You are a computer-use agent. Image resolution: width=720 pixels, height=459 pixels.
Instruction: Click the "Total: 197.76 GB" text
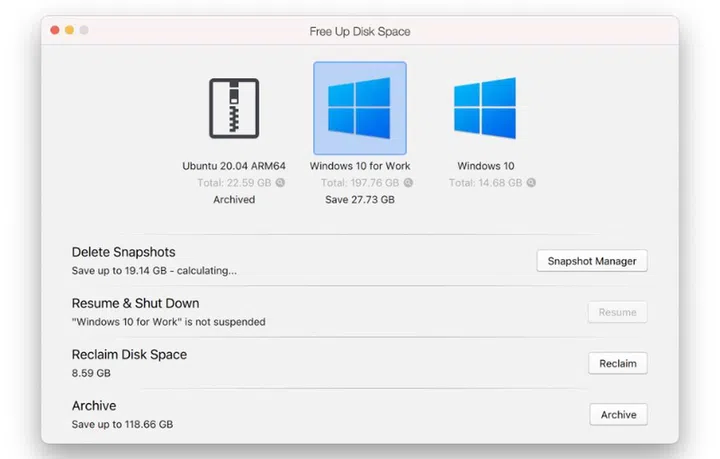[360, 183]
